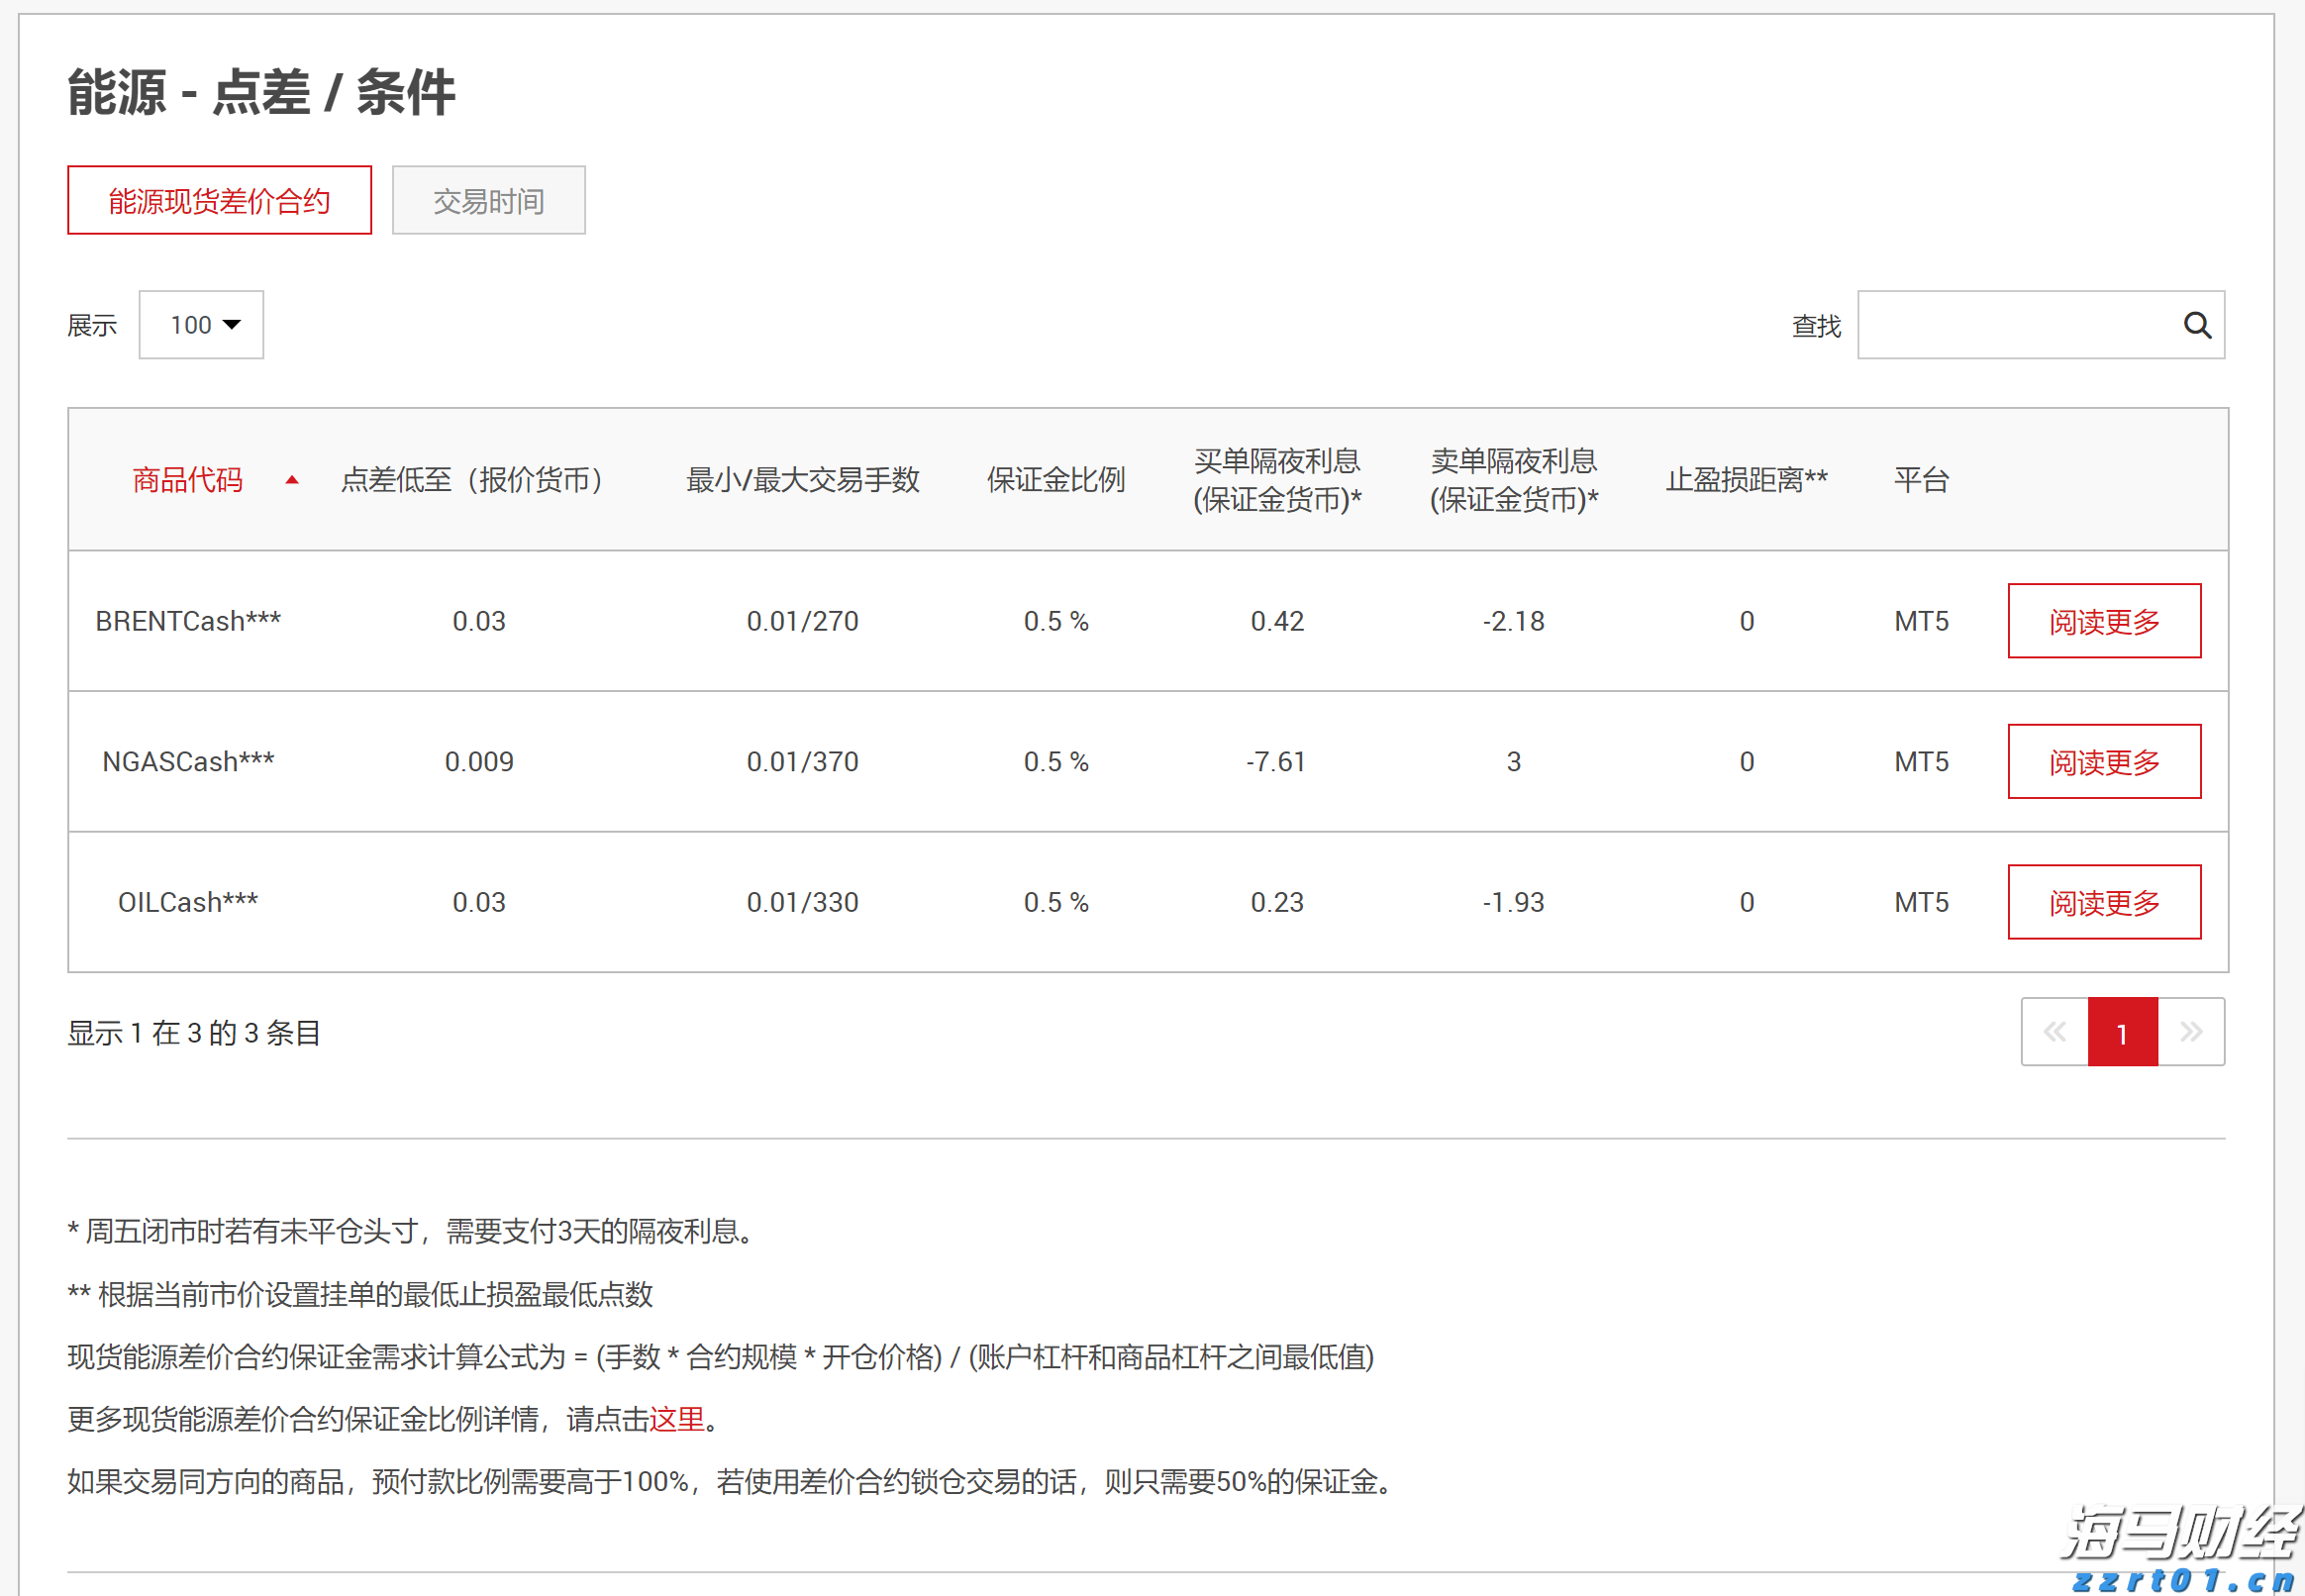This screenshot has height=1596, width=2305.
Task: Click 阅读更多 for BRENTCash
Action: pyautogui.click(x=2104, y=620)
